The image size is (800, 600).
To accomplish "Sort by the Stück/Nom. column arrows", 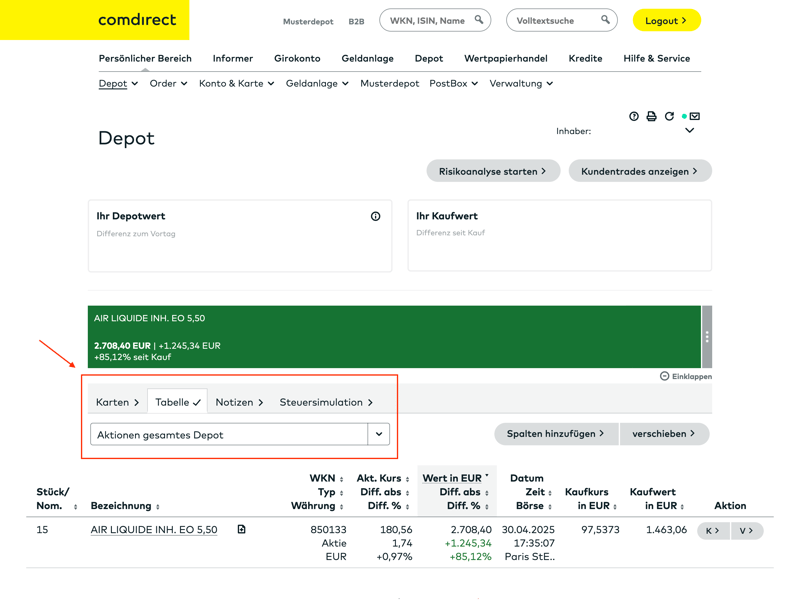I will 76,507.
